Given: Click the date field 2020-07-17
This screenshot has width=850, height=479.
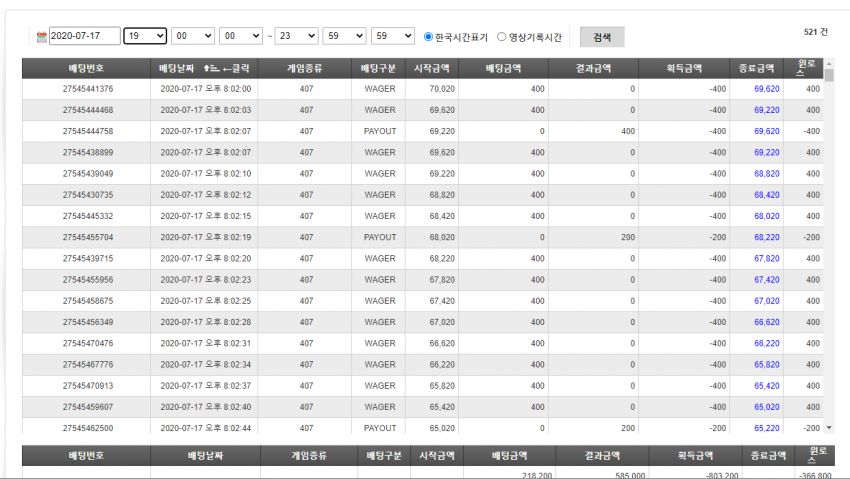Looking at the screenshot, I should click(85, 36).
